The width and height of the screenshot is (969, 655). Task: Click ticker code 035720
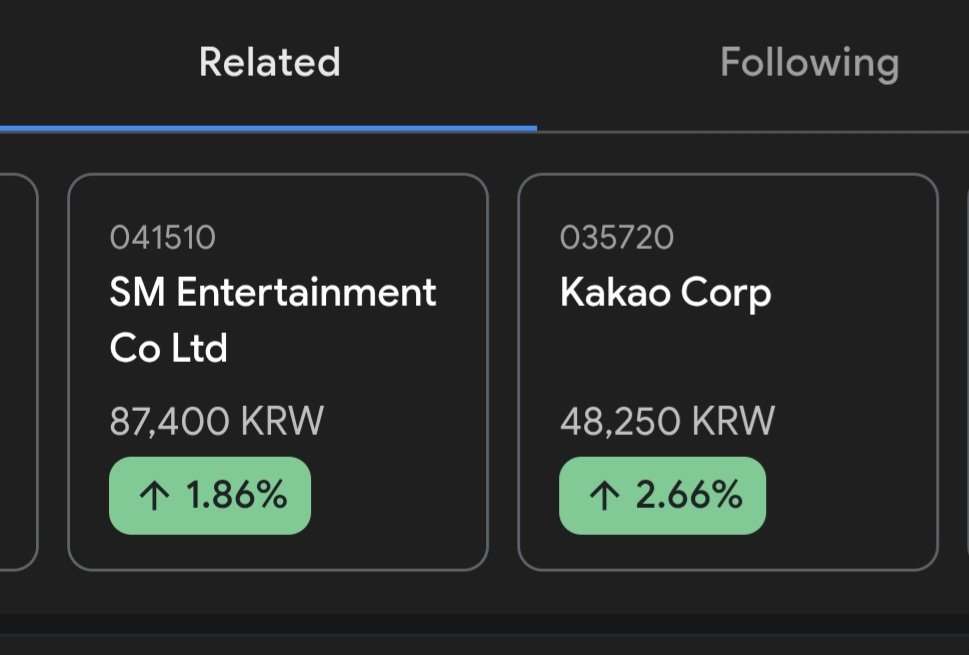coord(617,238)
